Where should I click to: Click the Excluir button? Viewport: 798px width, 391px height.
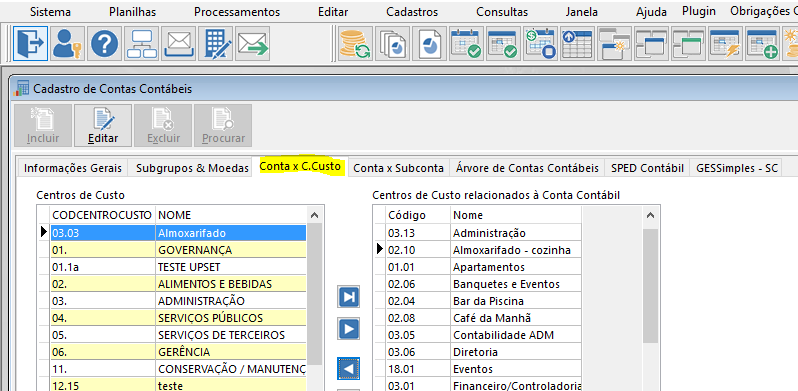(x=163, y=125)
